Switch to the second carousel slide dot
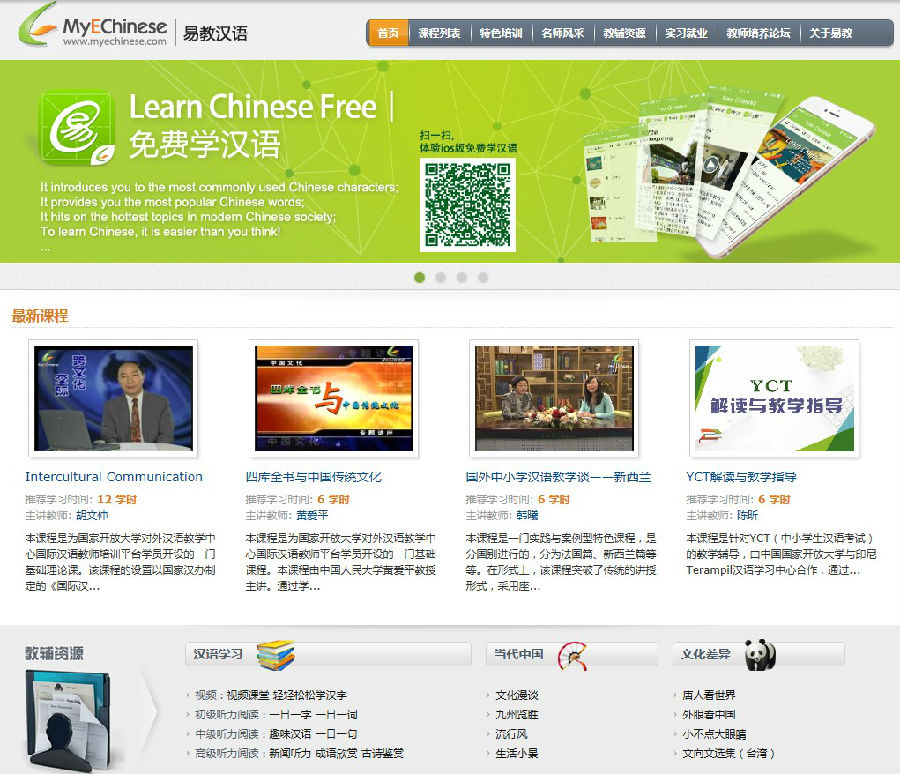 (x=440, y=277)
